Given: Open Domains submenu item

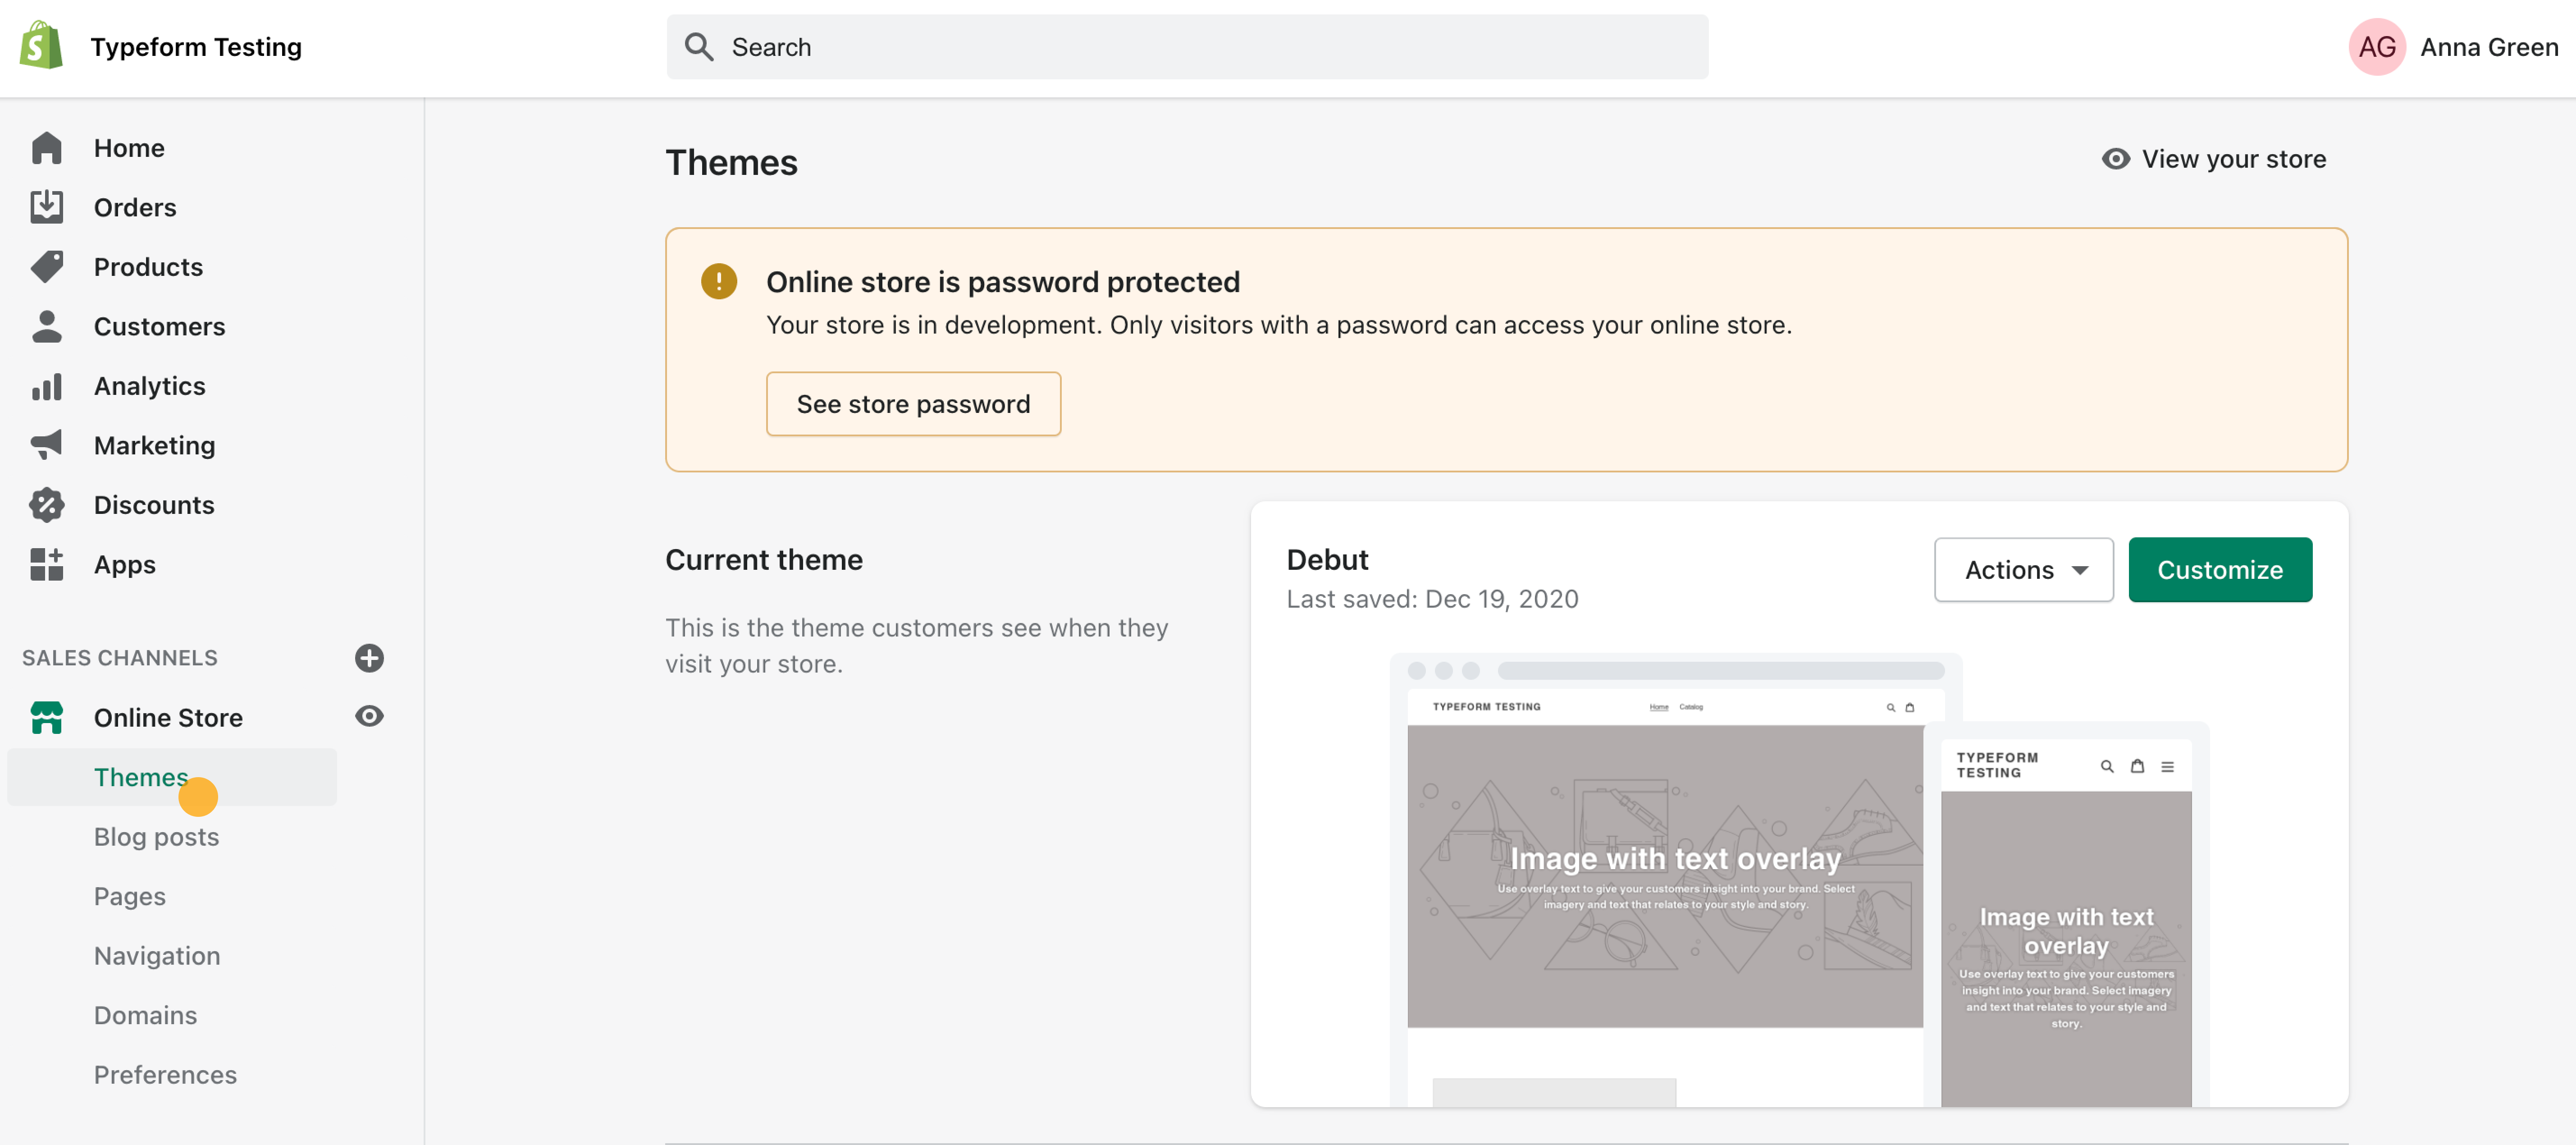Looking at the screenshot, I should 145,1015.
